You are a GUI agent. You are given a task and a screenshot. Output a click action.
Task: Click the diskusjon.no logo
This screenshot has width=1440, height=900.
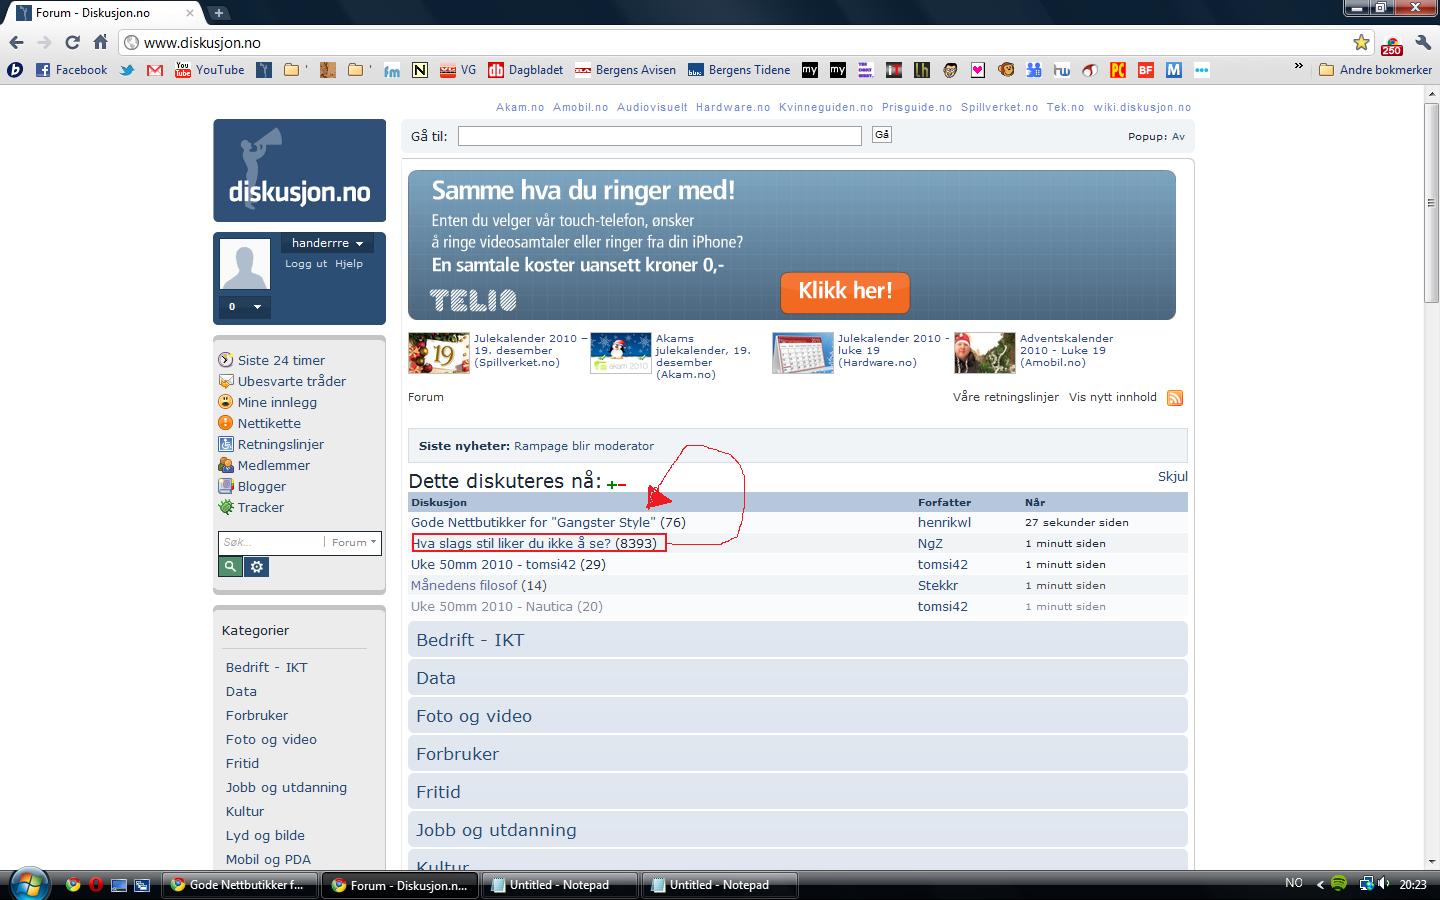pos(299,170)
